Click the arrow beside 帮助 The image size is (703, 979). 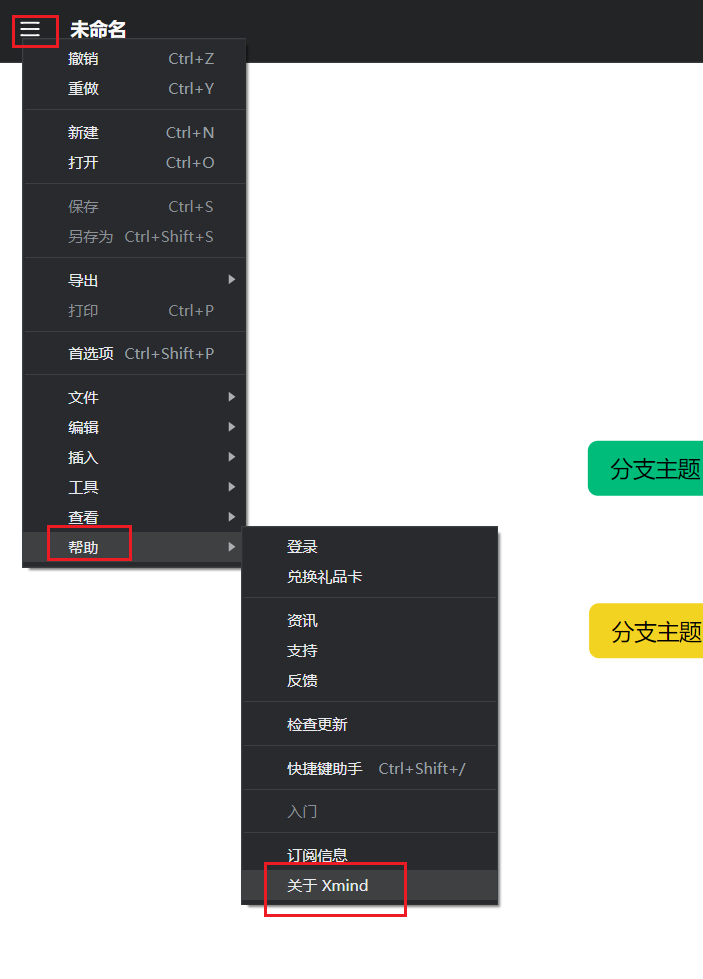(232, 547)
